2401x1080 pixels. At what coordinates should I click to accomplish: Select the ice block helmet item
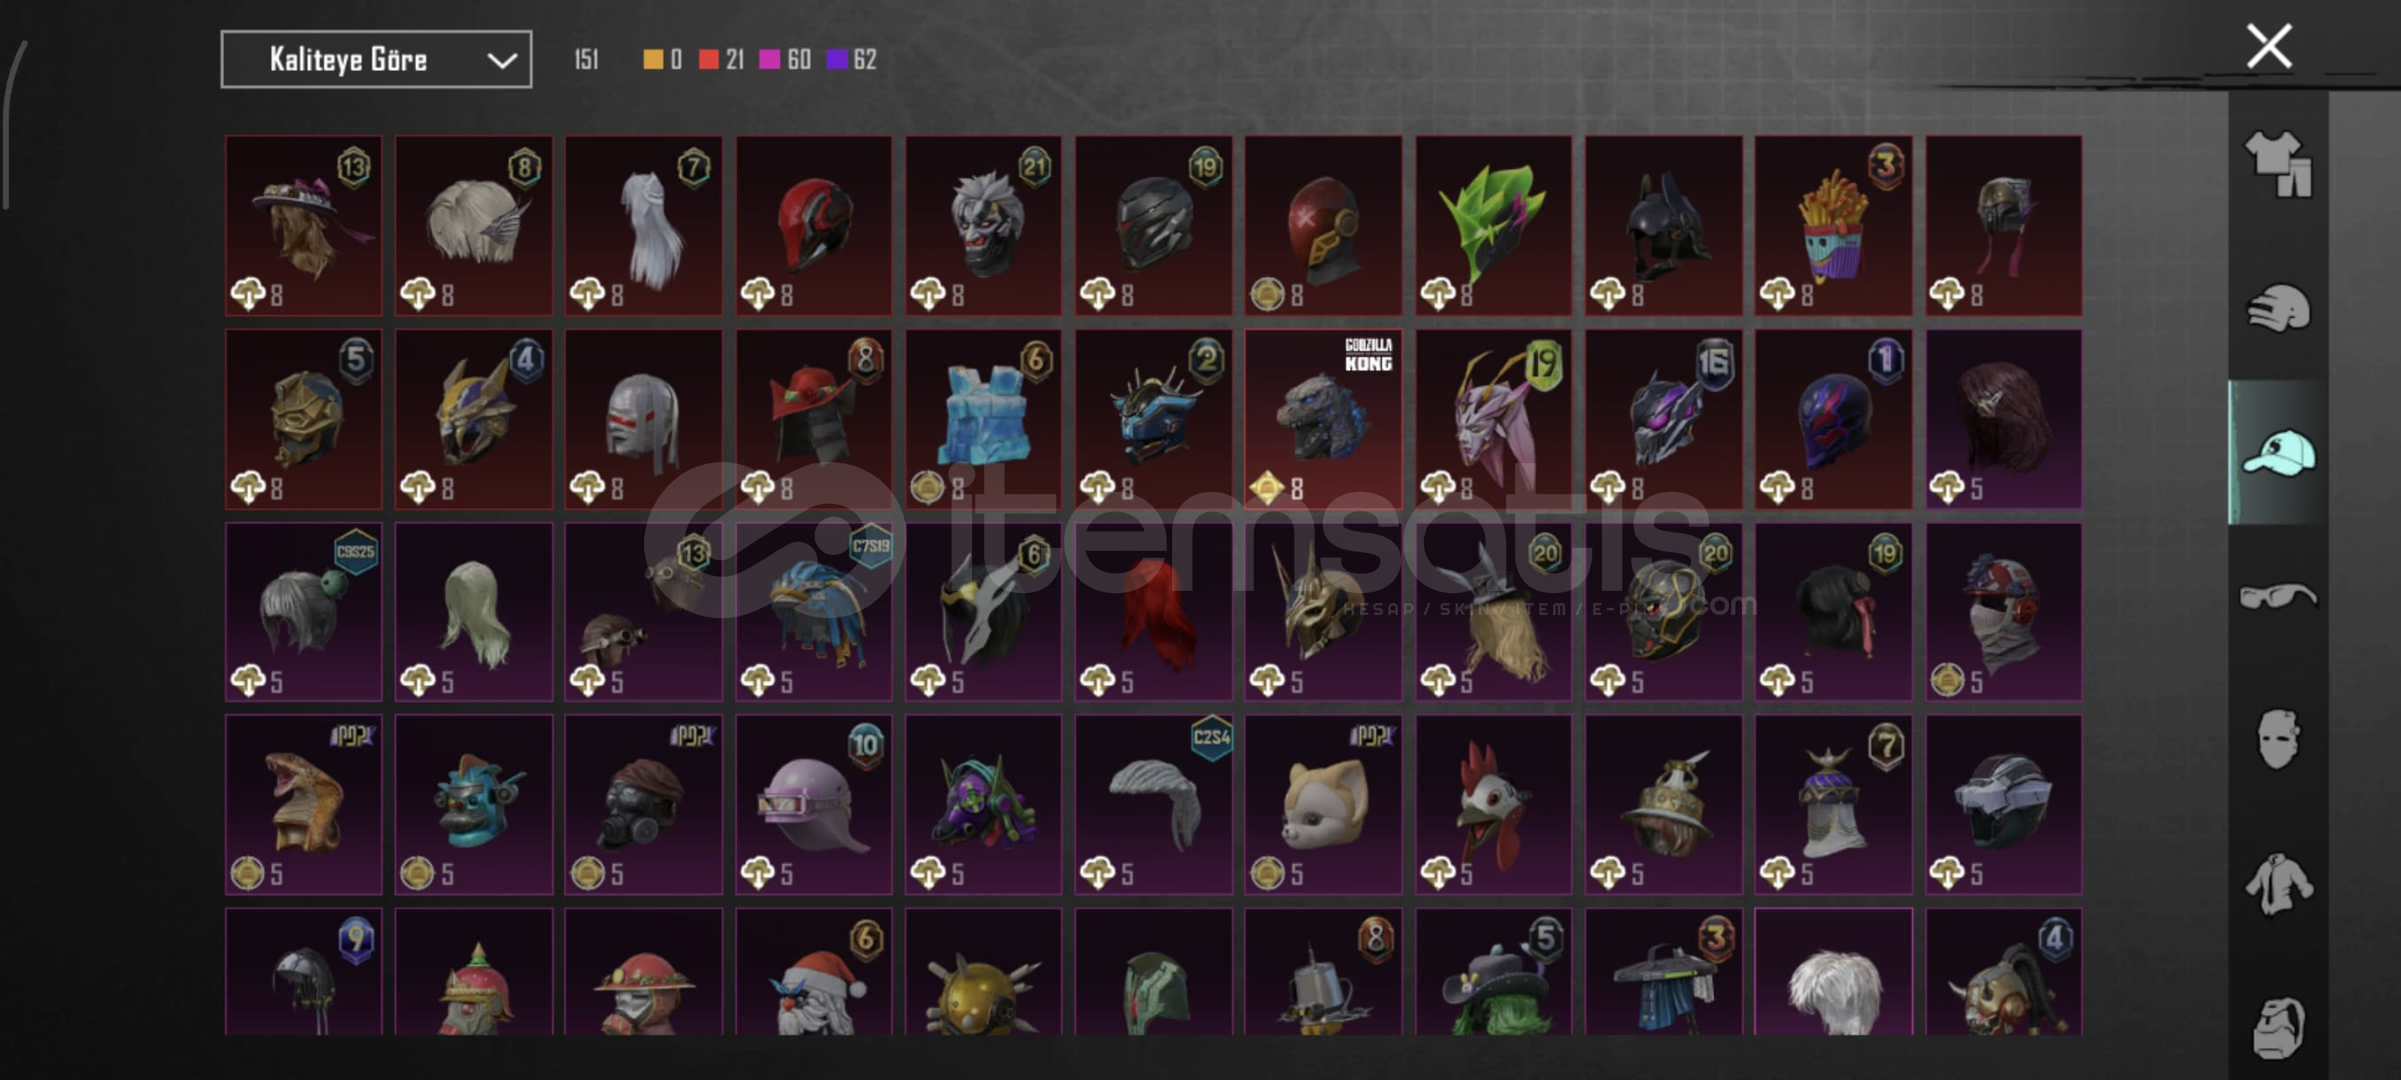tap(983, 419)
